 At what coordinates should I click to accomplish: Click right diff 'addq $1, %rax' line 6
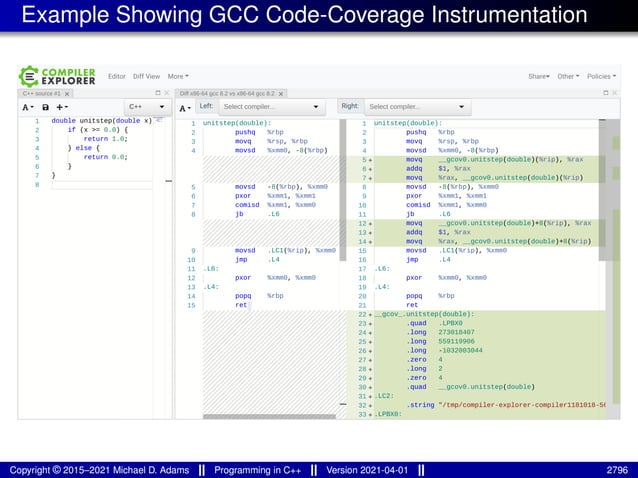coord(438,168)
